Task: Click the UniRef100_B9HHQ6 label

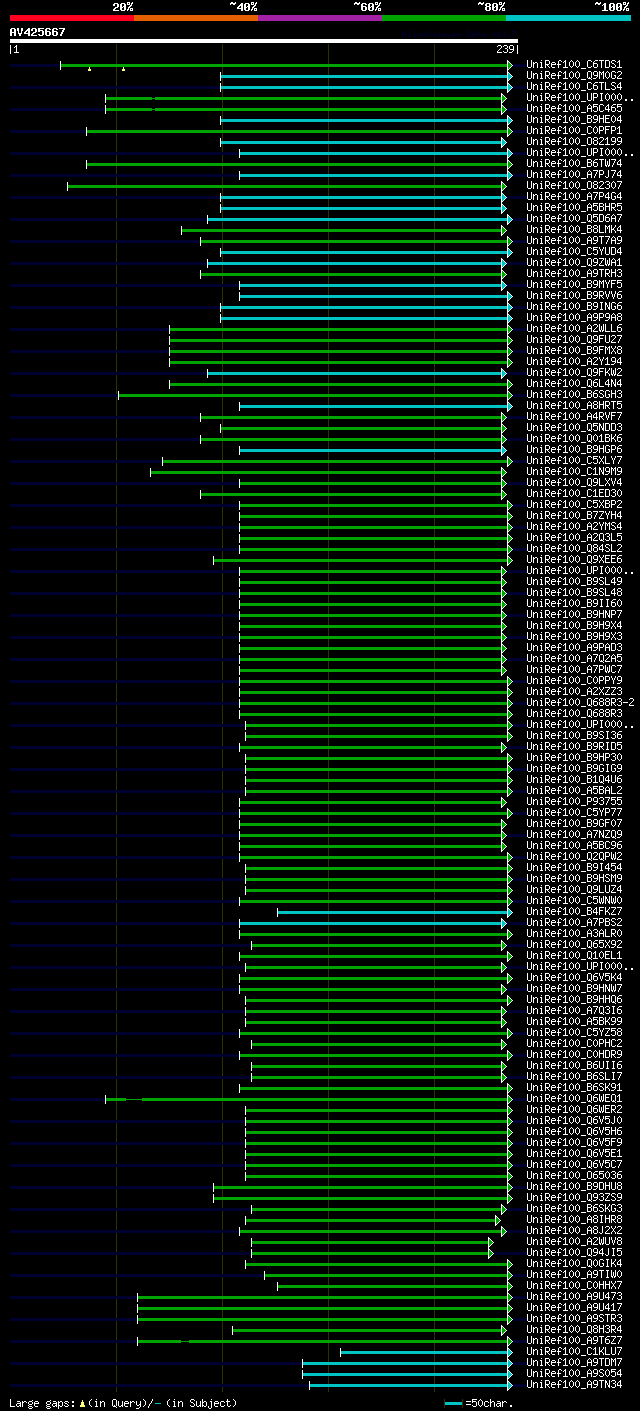Action: (573, 999)
